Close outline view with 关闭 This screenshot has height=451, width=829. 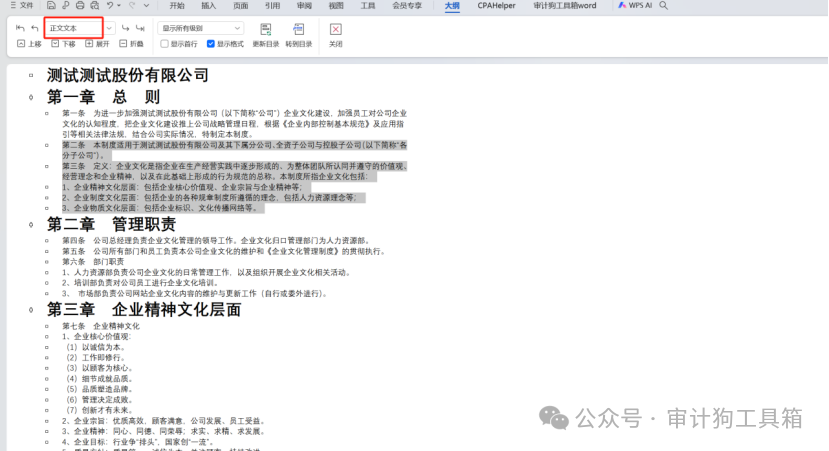pyautogui.click(x=336, y=35)
